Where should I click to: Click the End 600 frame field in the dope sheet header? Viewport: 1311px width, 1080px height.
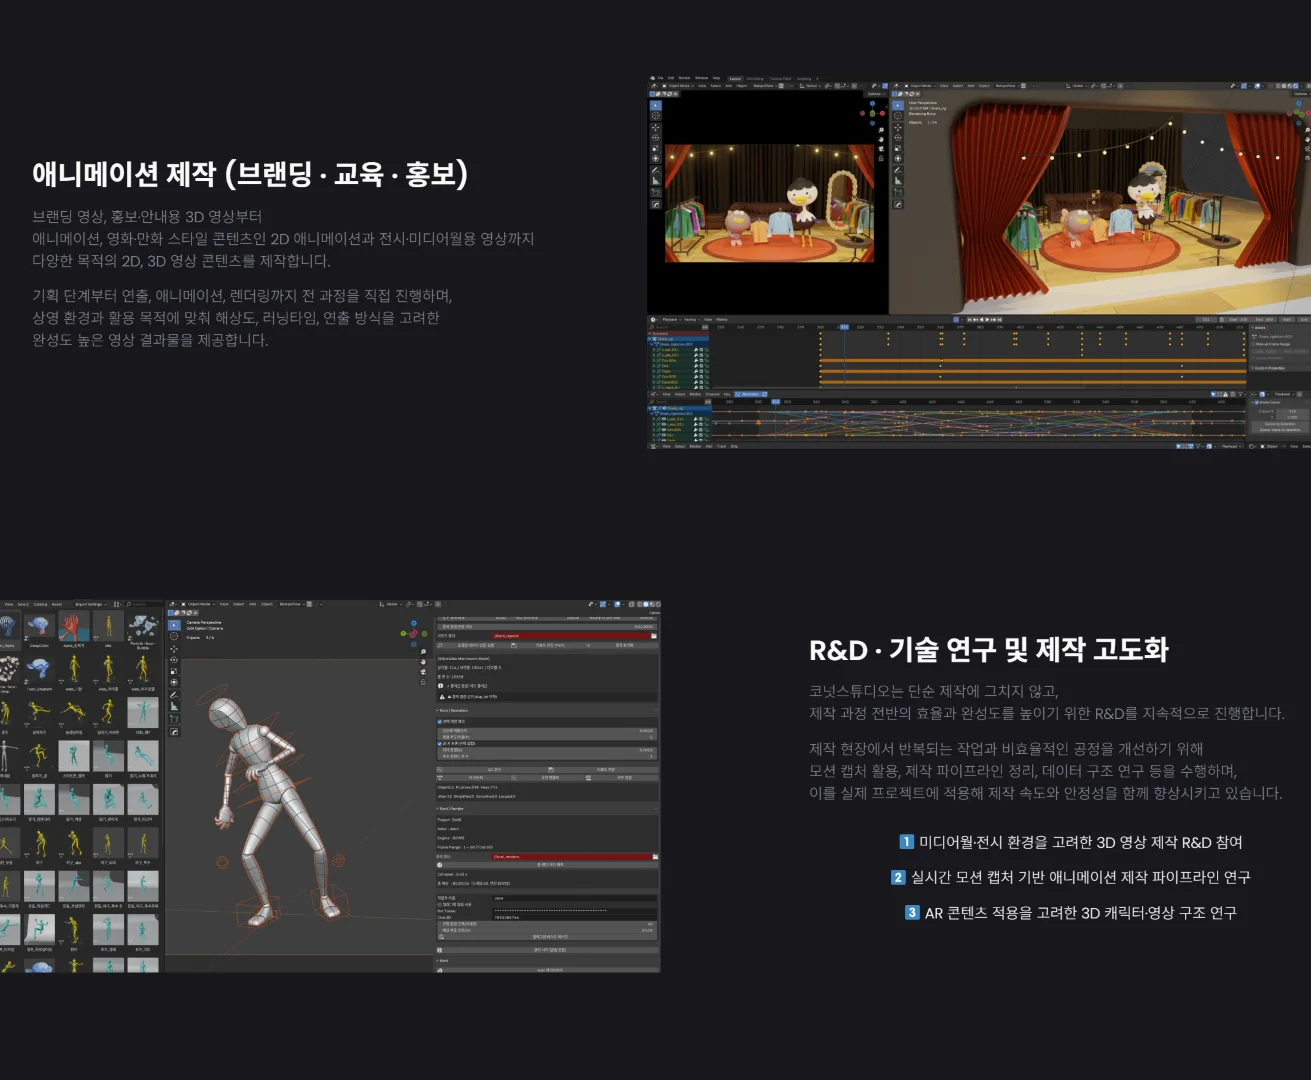click(1264, 320)
